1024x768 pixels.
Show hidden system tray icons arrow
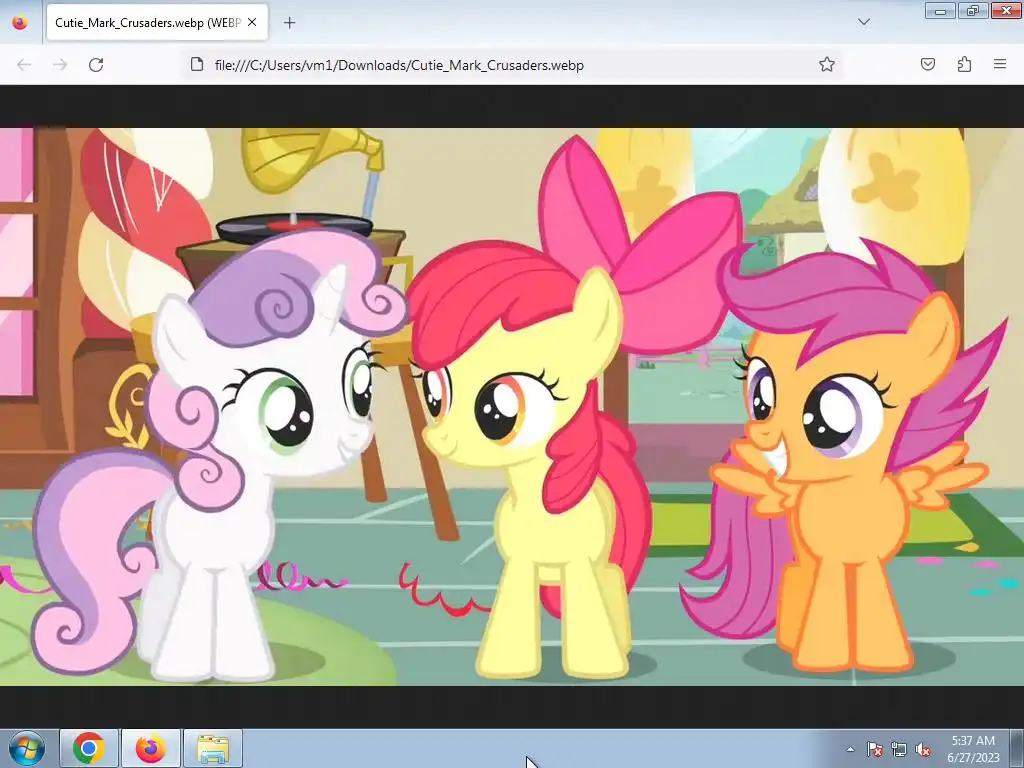click(850, 749)
